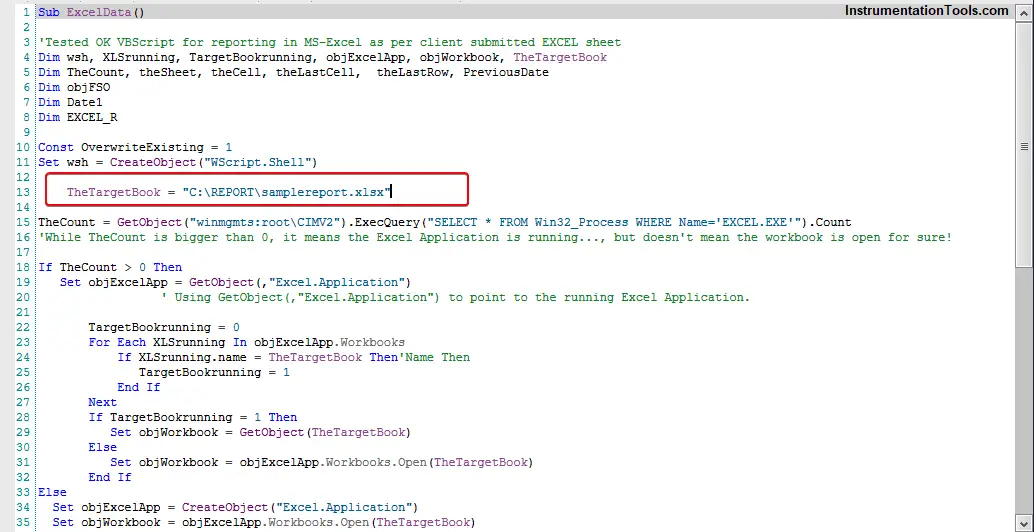The height and width of the screenshot is (532, 1034).
Task: Click 'TargetBookrunning = 1' assignment on line 25
Action: click(214, 372)
